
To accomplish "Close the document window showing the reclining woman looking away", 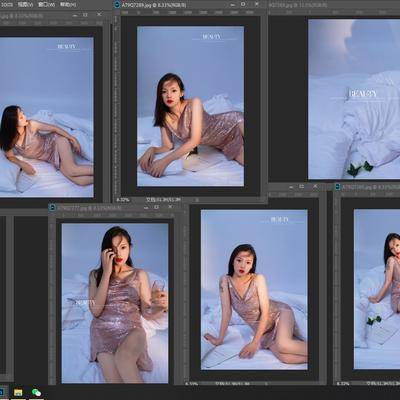I will pyautogui.click(x=99, y=15).
